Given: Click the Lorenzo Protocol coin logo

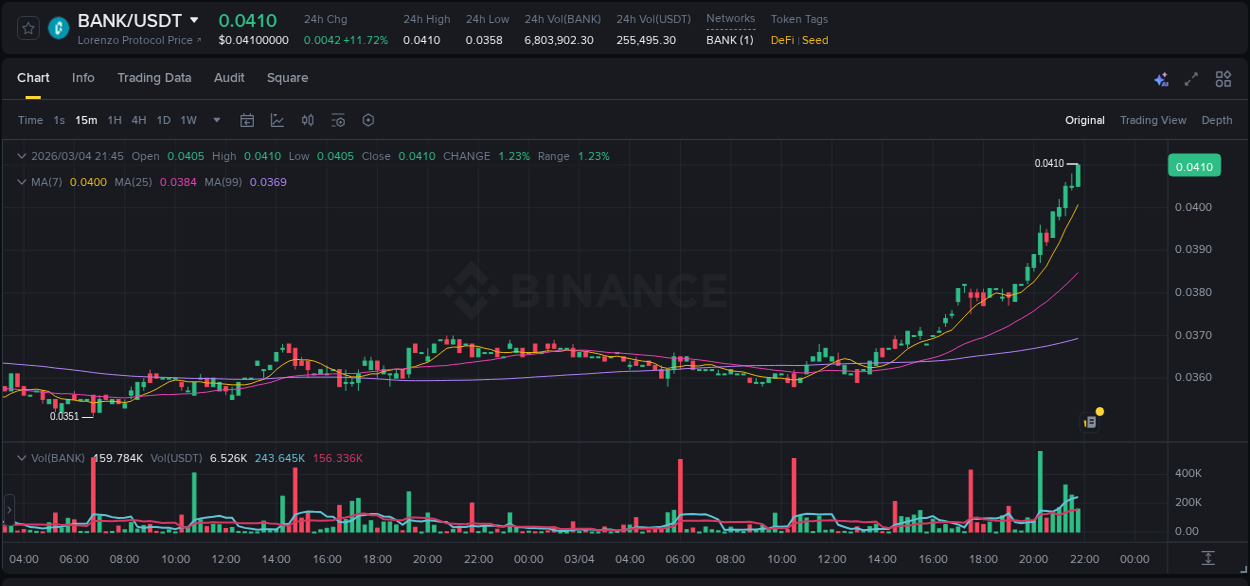Looking at the screenshot, I should (x=58, y=28).
